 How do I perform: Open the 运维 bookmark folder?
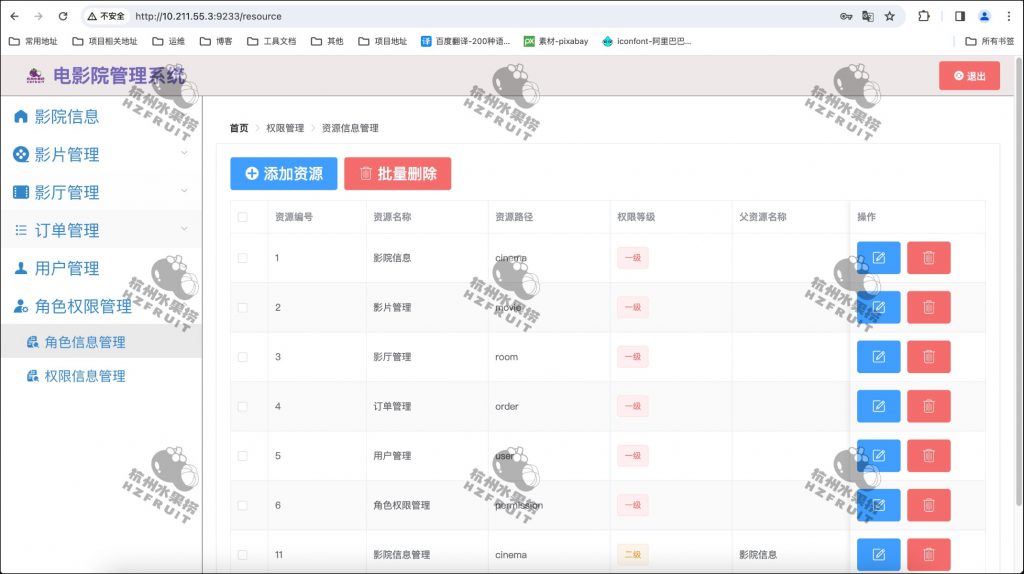pos(168,41)
